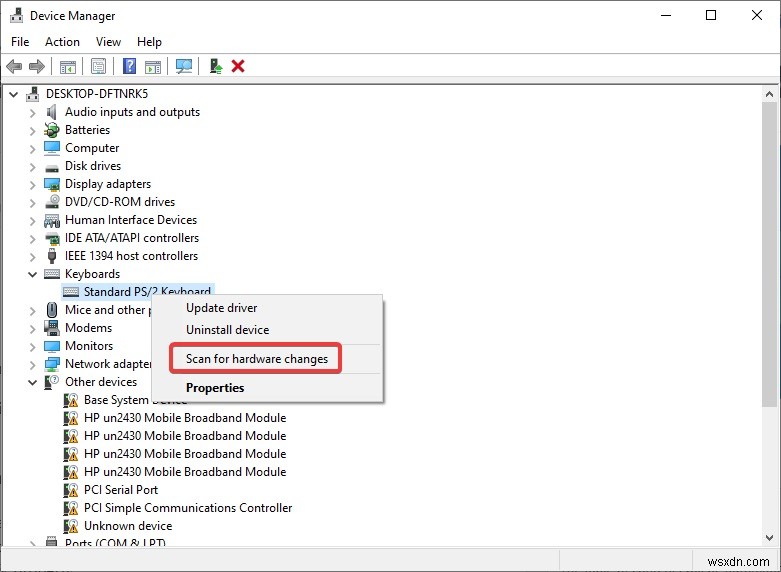Select the Computer category label
Image resolution: width=781 pixels, height=572 pixels.
pos(92,148)
